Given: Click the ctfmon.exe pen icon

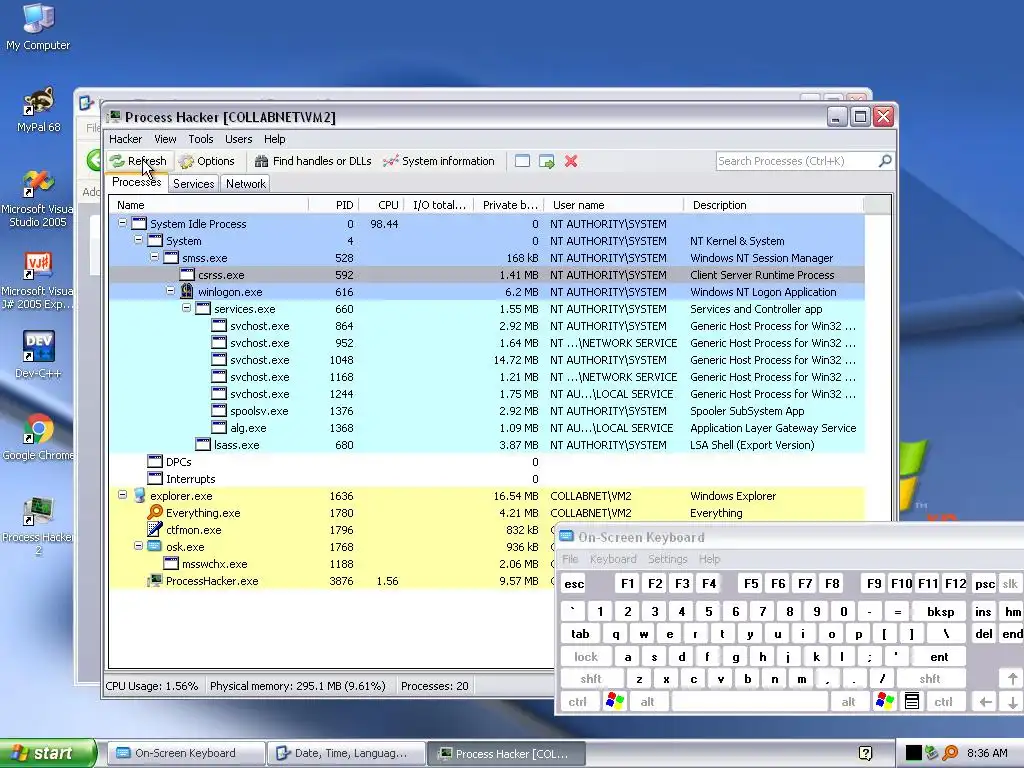Looking at the screenshot, I should tap(155, 529).
